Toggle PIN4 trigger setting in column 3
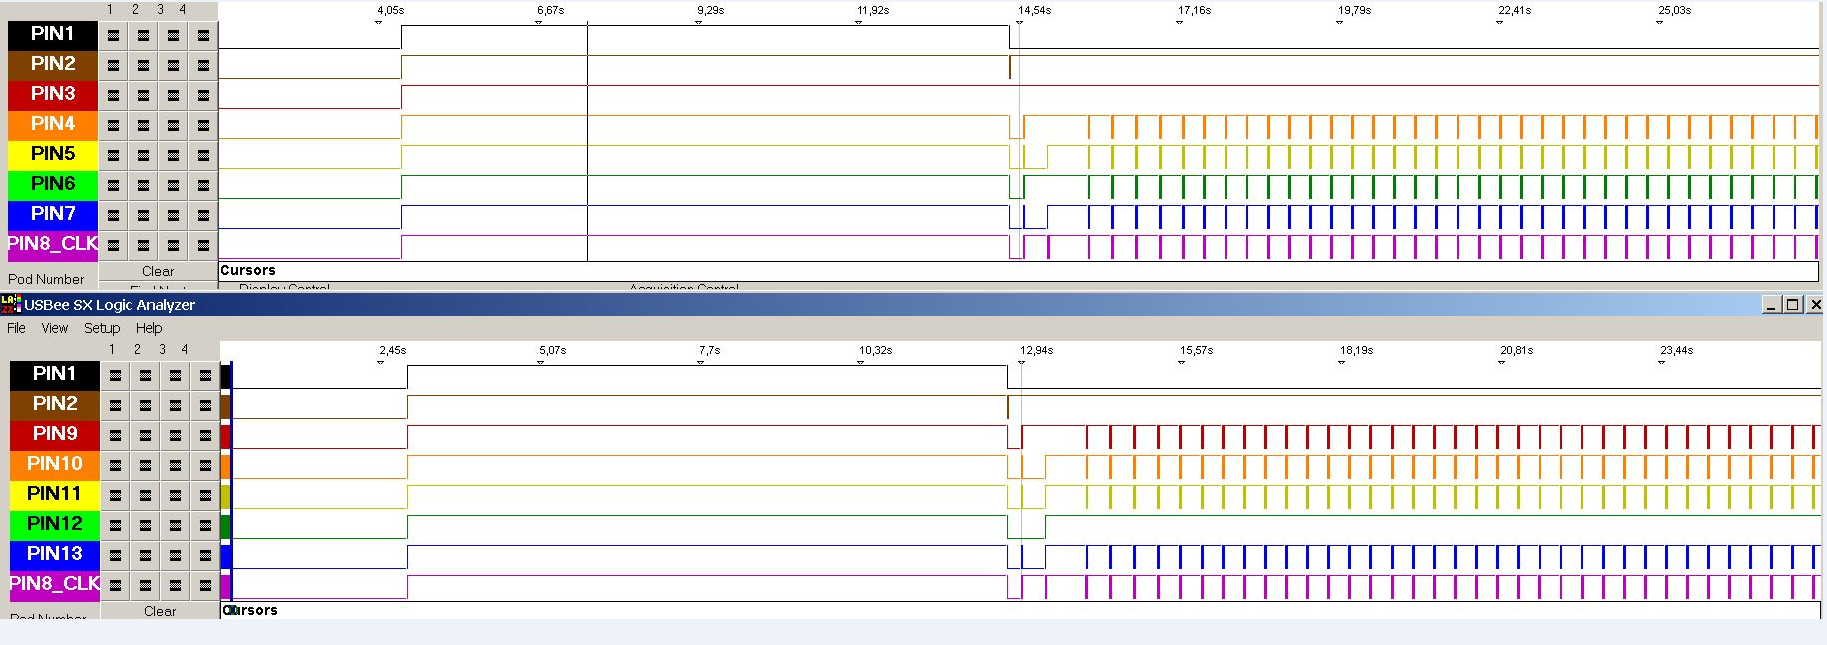The image size is (1827, 645). pyautogui.click(x=173, y=125)
